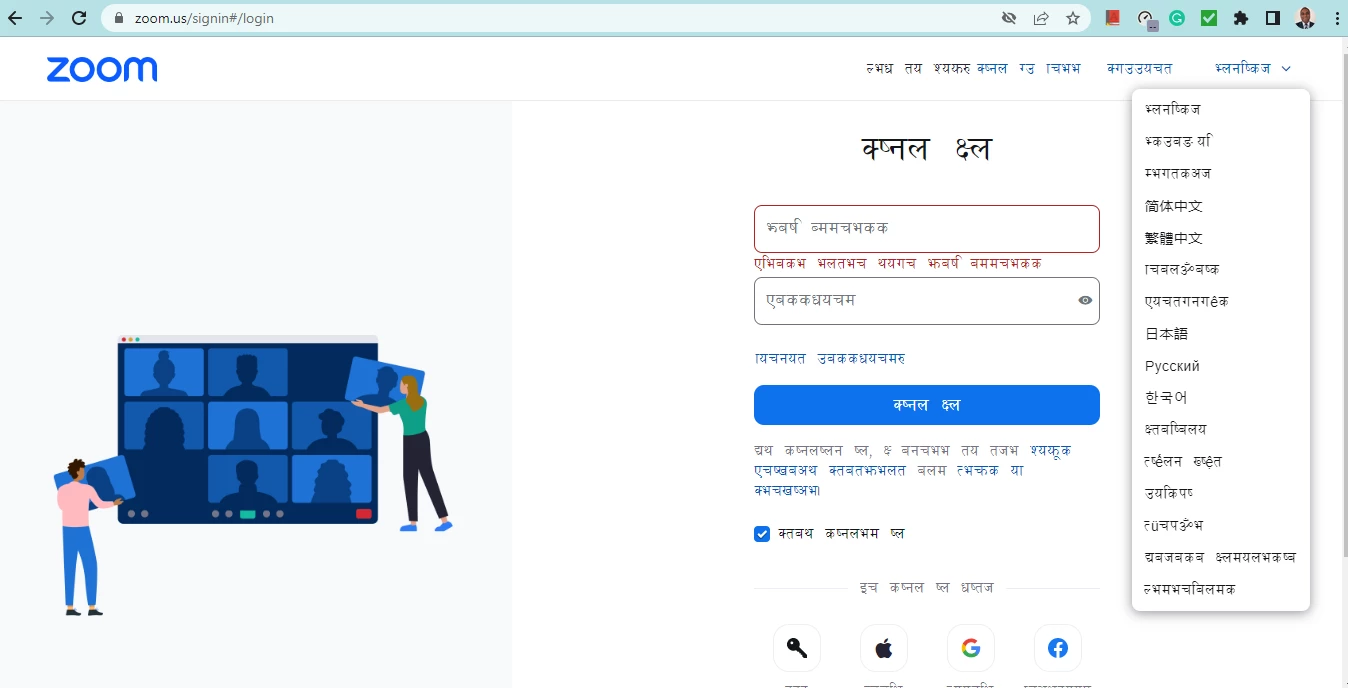Sign in with the Facebook icon

pos(1058,648)
